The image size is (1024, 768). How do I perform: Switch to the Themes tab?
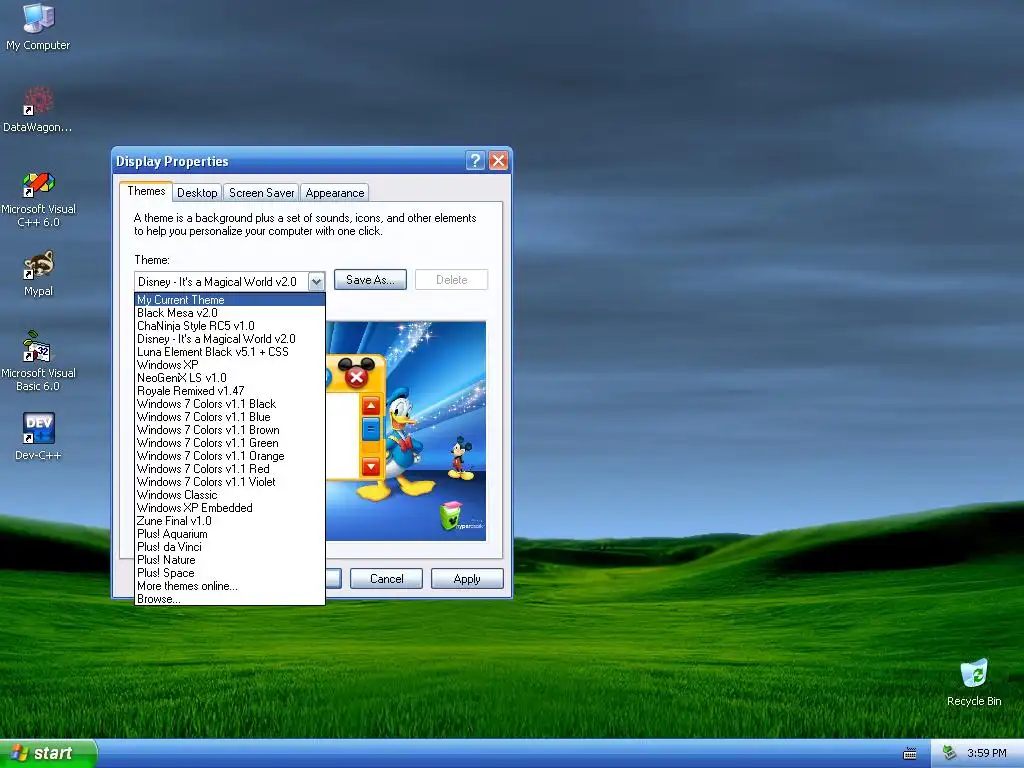146,191
